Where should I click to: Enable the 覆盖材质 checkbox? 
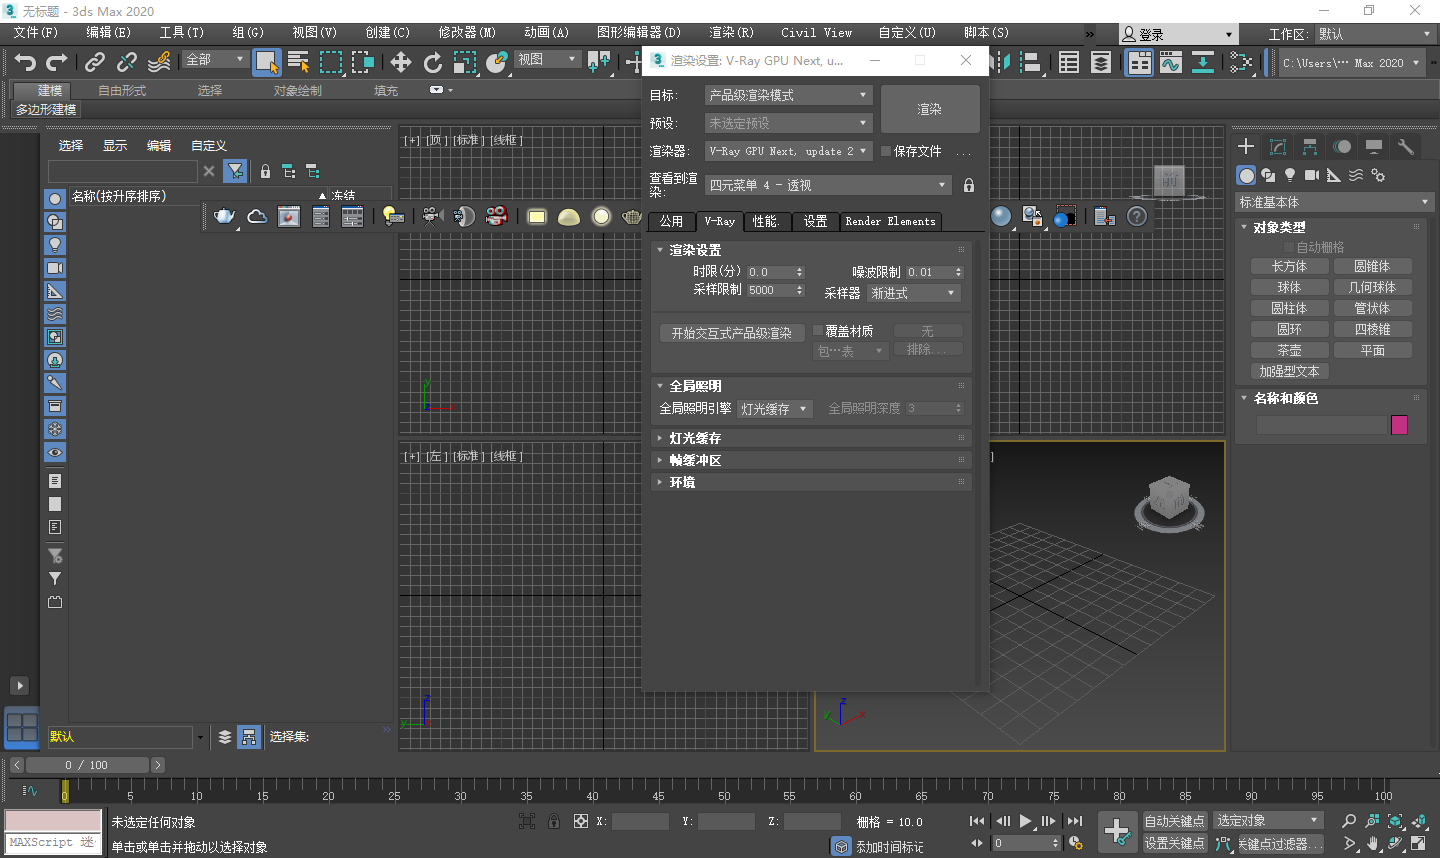click(817, 330)
